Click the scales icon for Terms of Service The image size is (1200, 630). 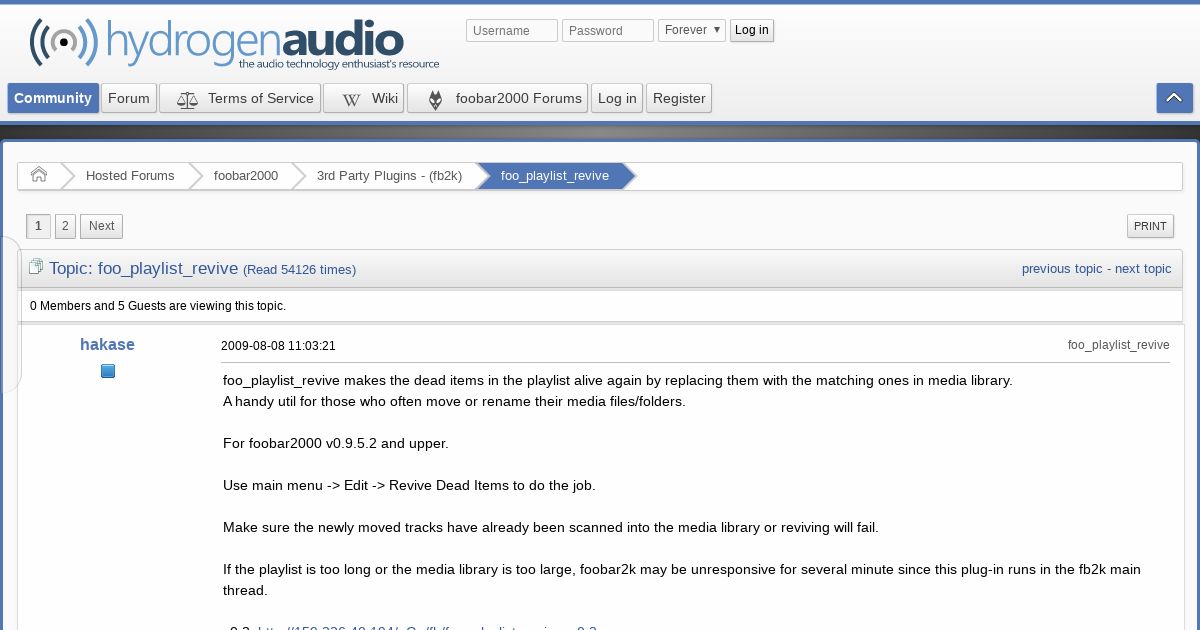[x=187, y=99]
